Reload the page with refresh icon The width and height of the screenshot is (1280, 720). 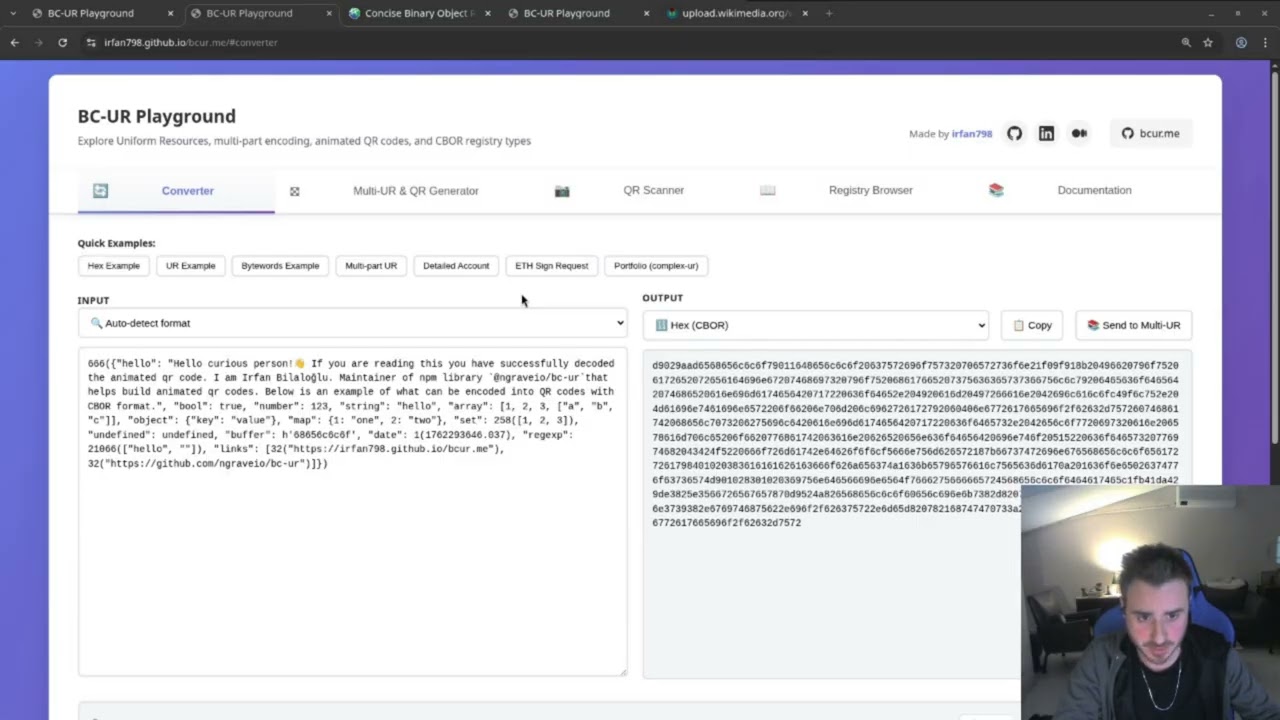click(x=62, y=43)
